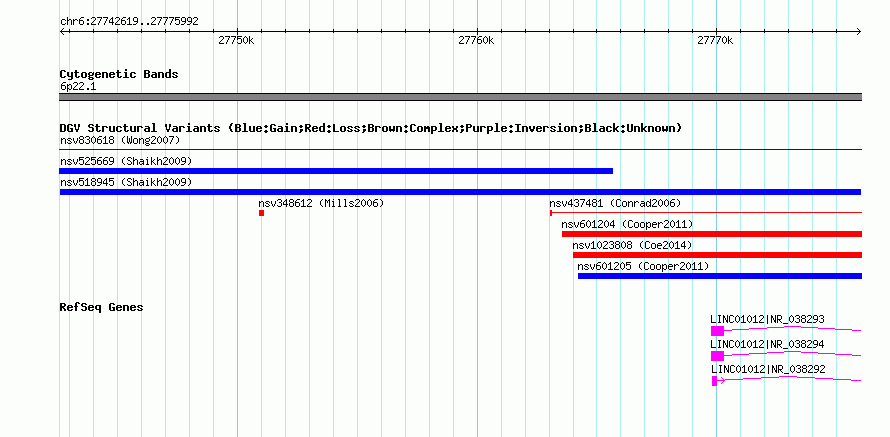Image resolution: width=890 pixels, height=437 pixels.
Task: Click the 27760k ruler position label
Action: coord(477,40)
